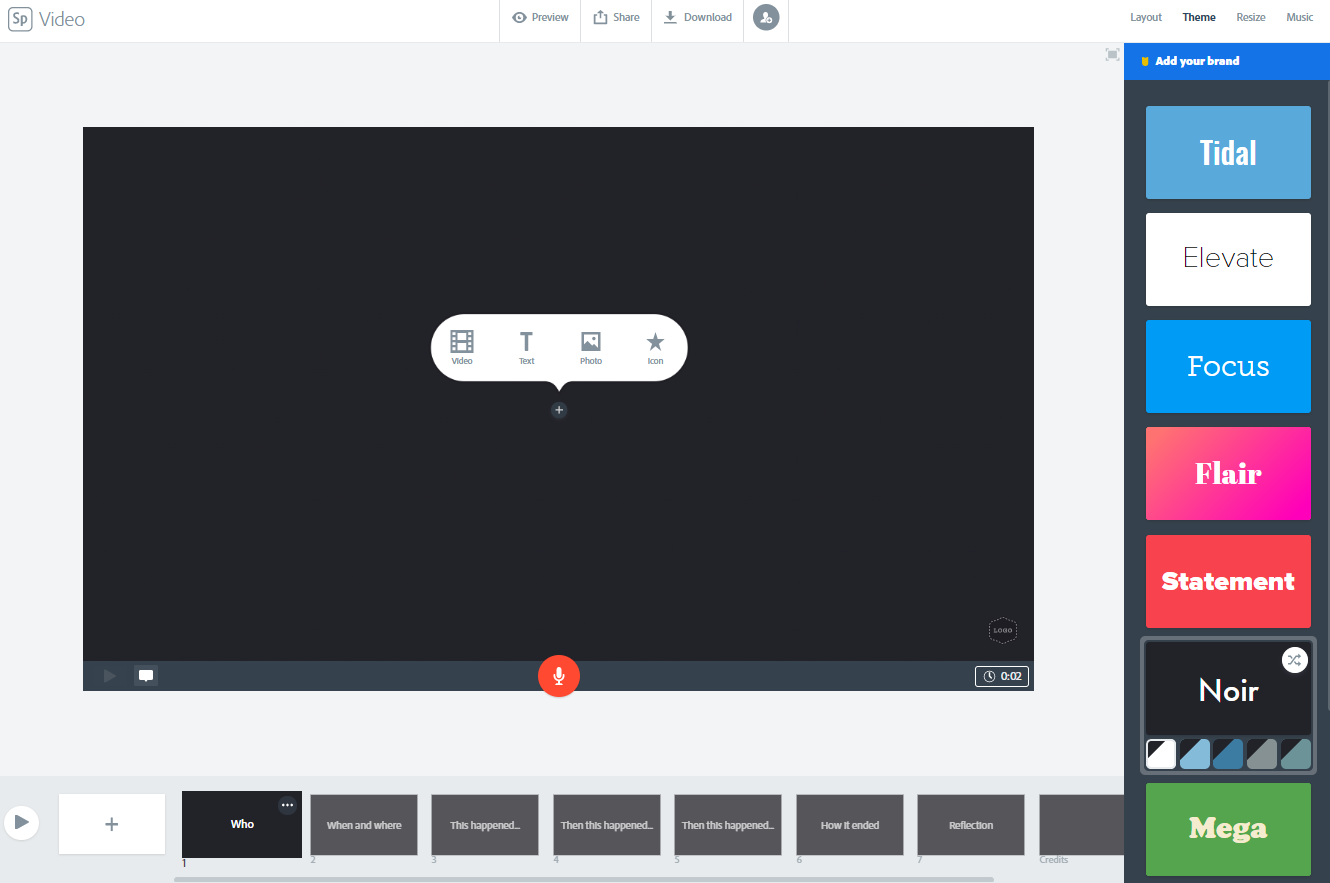The width and height of the screenshot is (1330, 883).
Task: Select the How it ended slide
Action: click(x=850, y=825)
